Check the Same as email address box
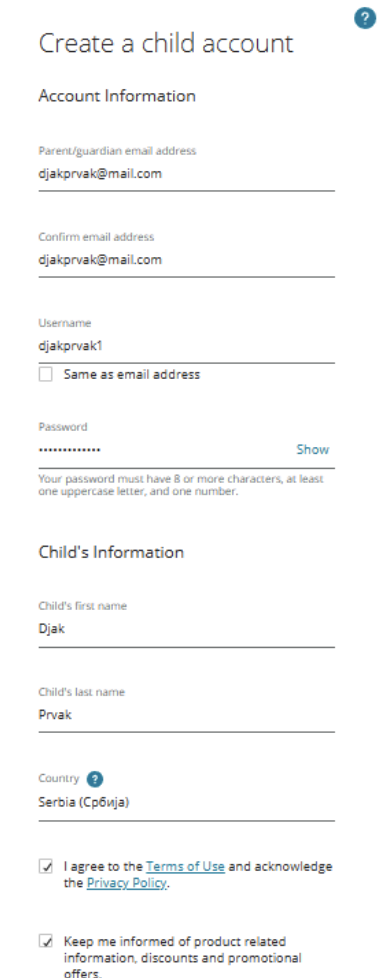The height and width of the screenshot is (978, 384). coord(46,375)
